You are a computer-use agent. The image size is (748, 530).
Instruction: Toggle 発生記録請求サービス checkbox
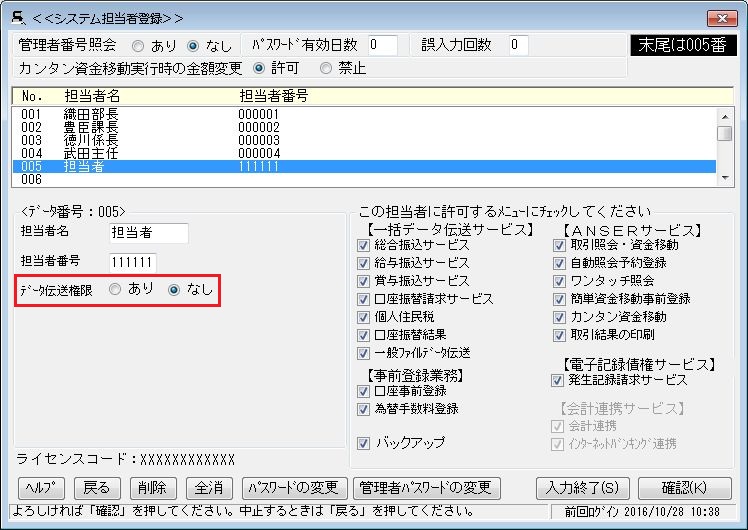coord(558,380)
